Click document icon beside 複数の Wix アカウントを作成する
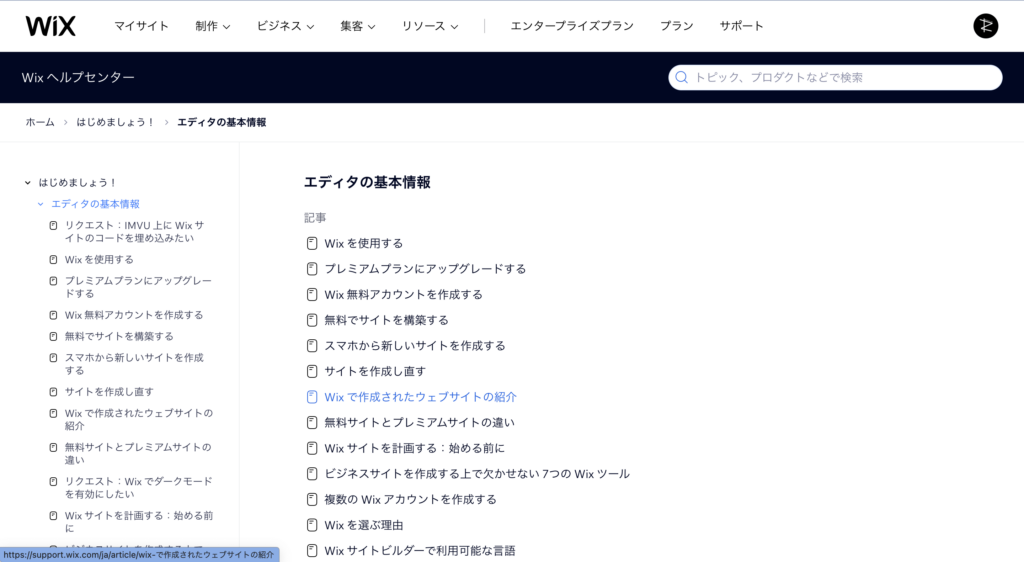 click(x=312, y=499)
